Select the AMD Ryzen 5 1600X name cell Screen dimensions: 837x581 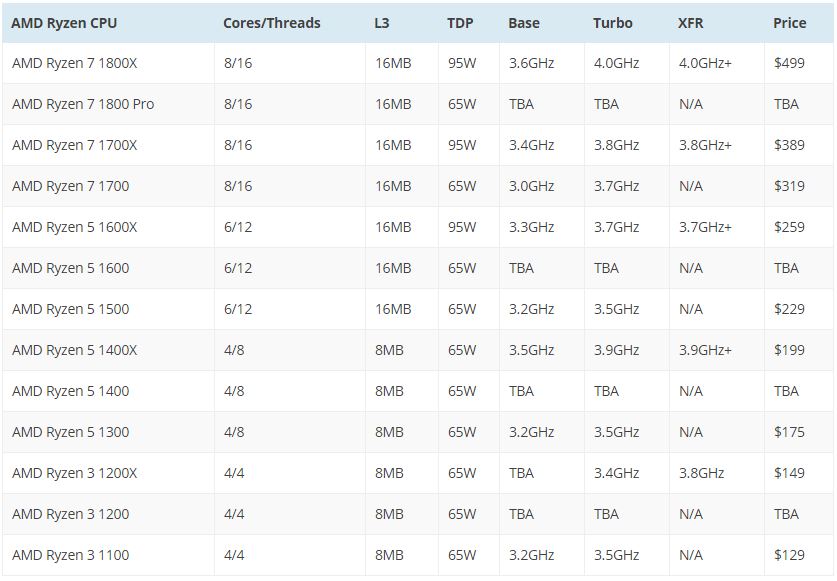click(x=74, y=227)
